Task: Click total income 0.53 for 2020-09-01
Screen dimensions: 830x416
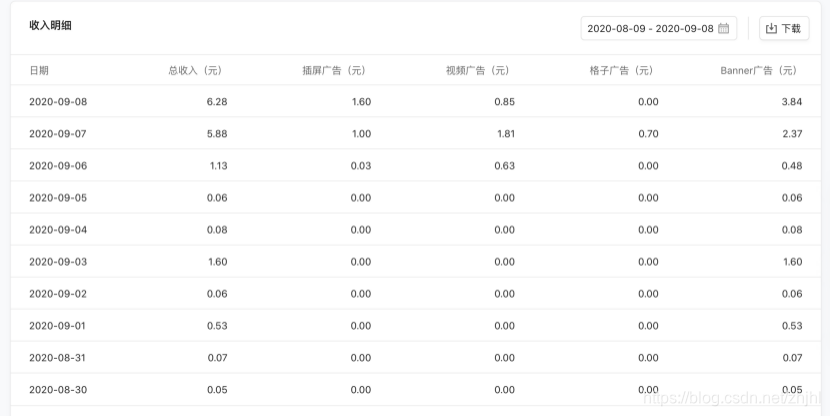Action: [x=217, y=326]
